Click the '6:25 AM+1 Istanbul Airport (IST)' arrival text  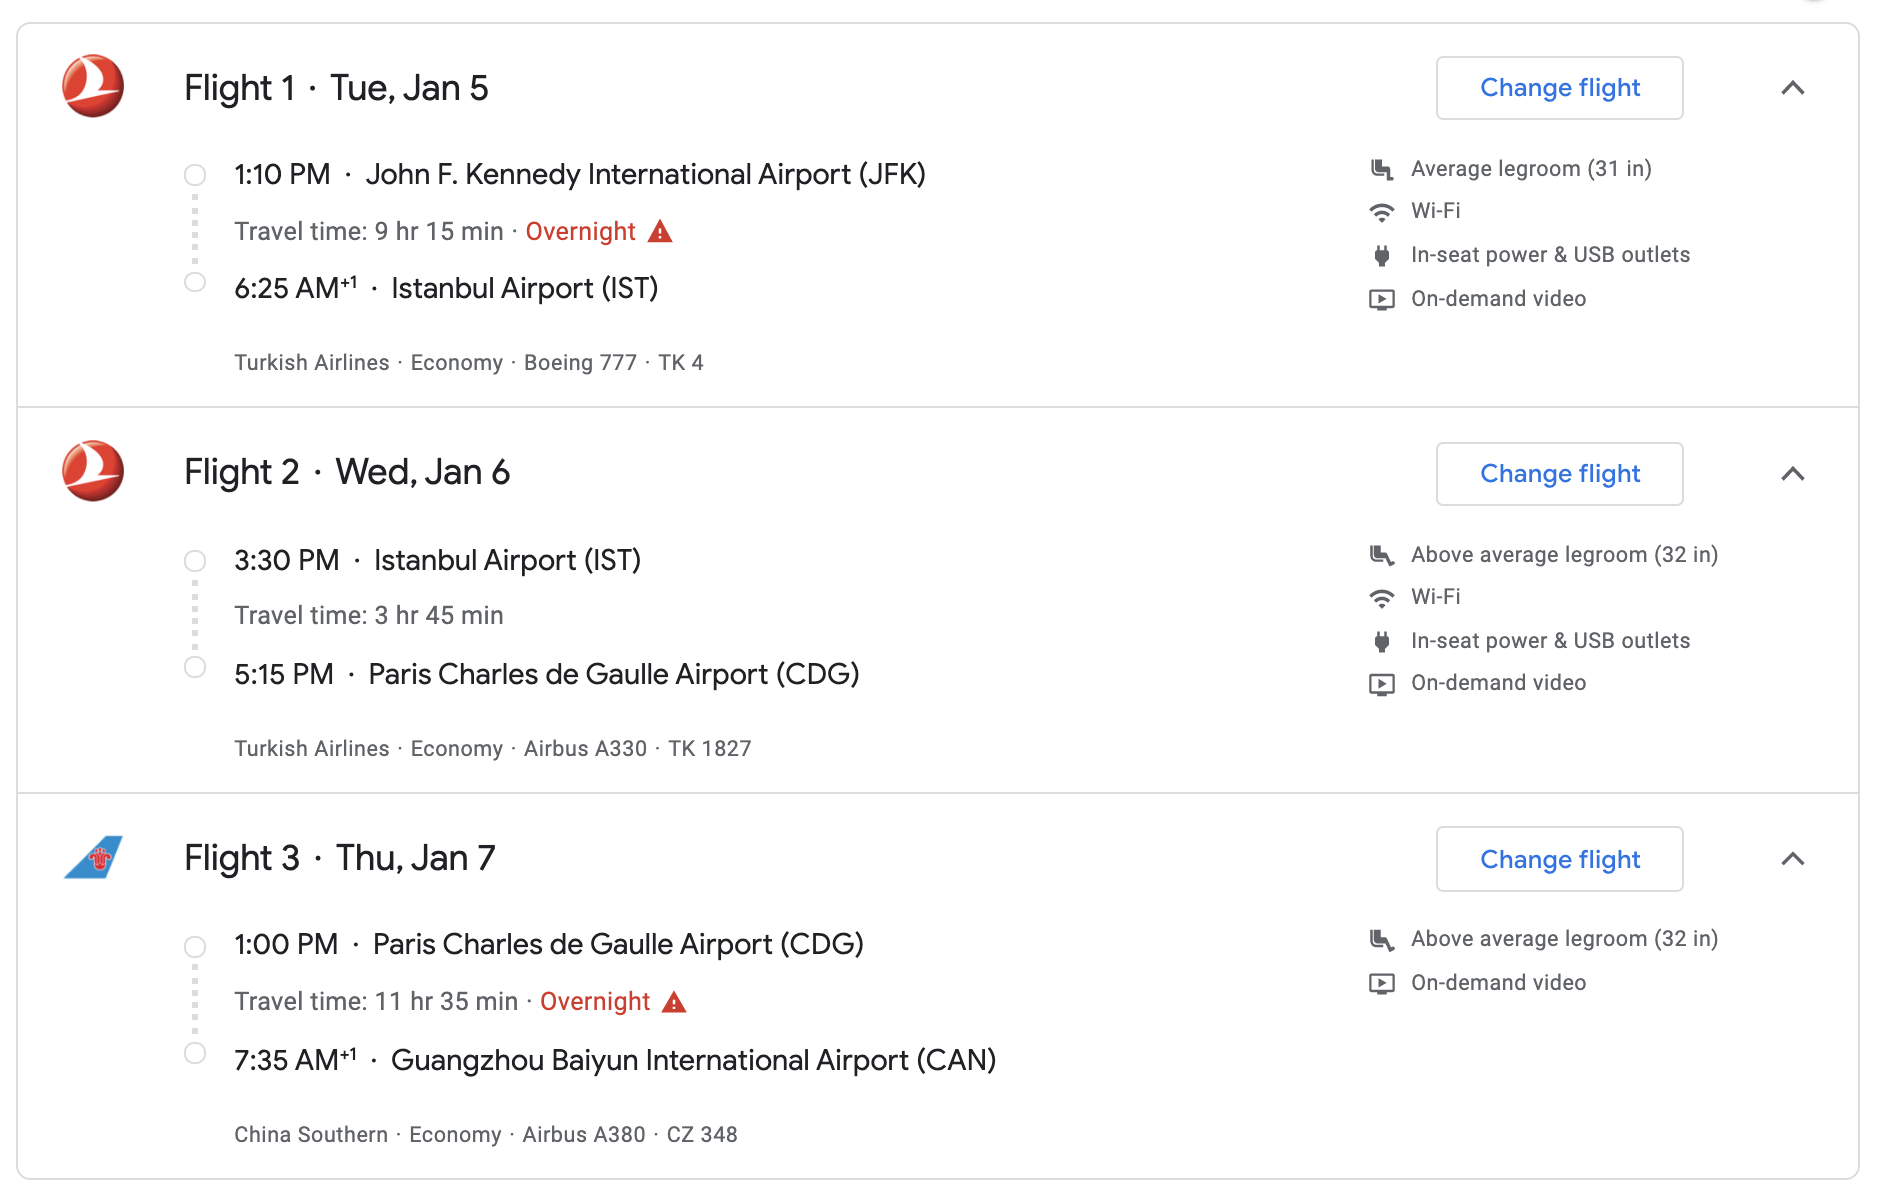(446, 288)
